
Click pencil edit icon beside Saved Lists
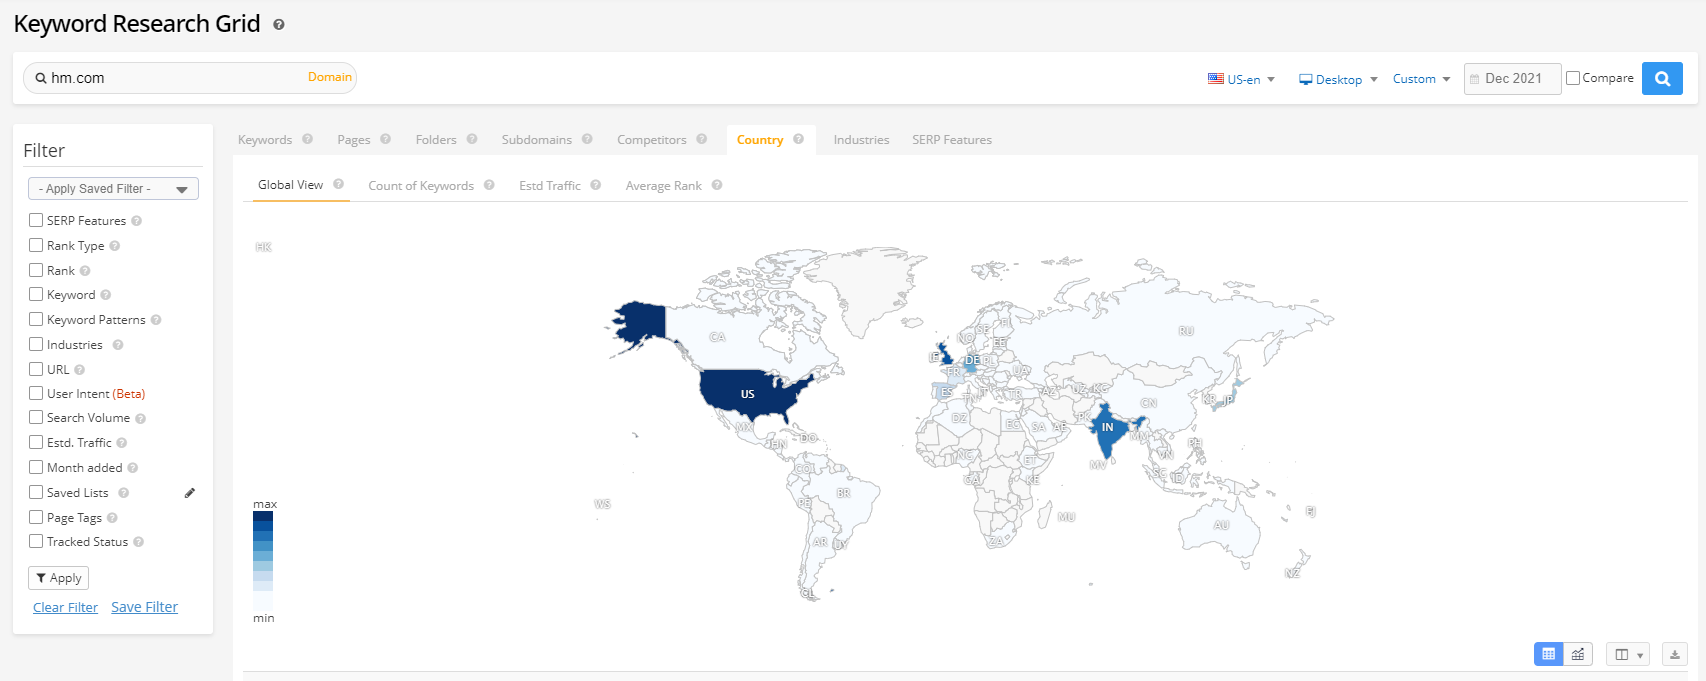pyautogui.click(x=189, y=493)
